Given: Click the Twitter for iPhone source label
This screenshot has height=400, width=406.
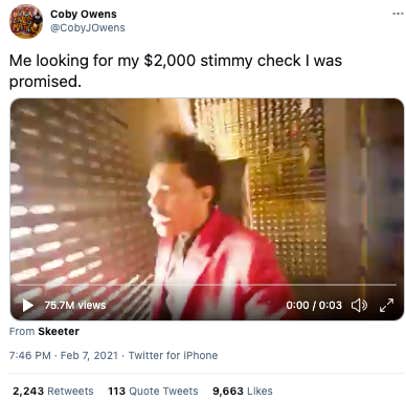Looking at the screenshot, I should tap(173, 355).
